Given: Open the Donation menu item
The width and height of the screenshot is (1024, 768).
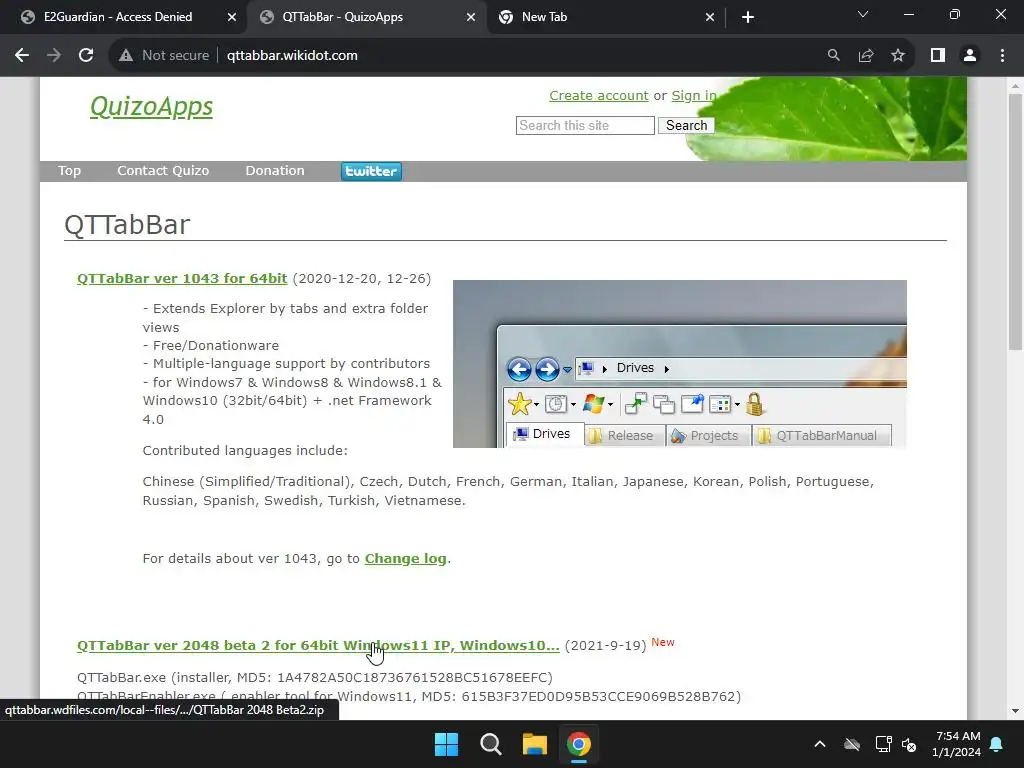Looking at the screenshot, I should tap(275, 170).
